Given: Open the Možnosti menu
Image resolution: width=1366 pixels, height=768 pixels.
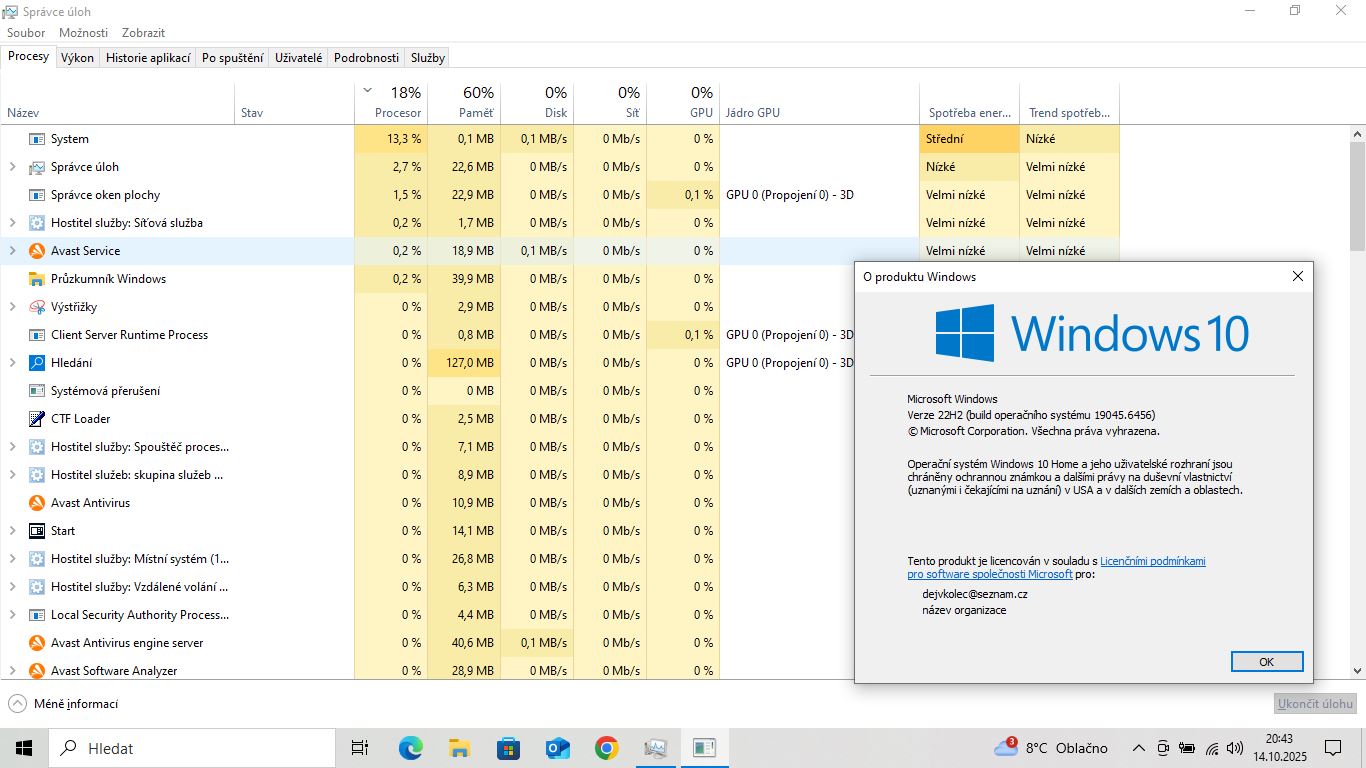Looking at the screenshot, I should coord(83,33).
